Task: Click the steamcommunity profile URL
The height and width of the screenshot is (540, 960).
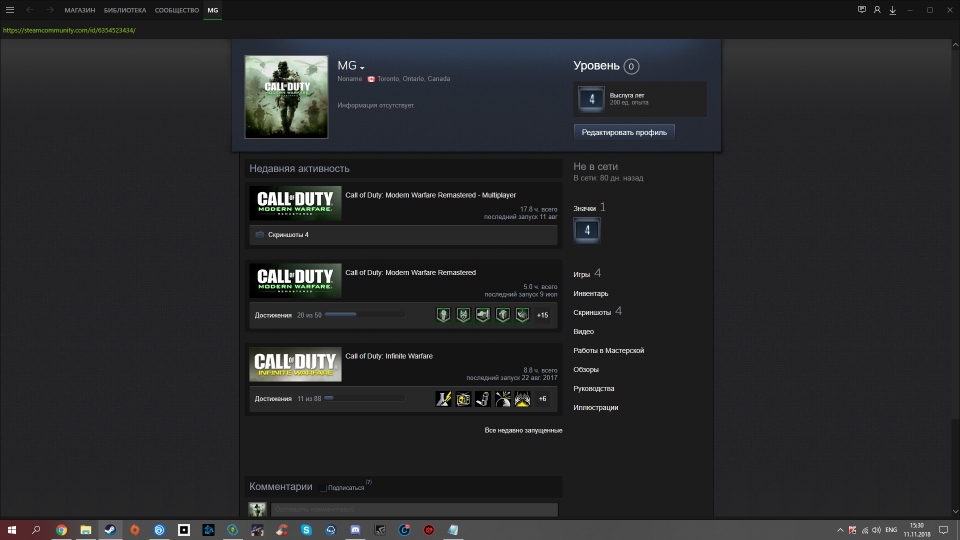Action: tap(69, 30)
